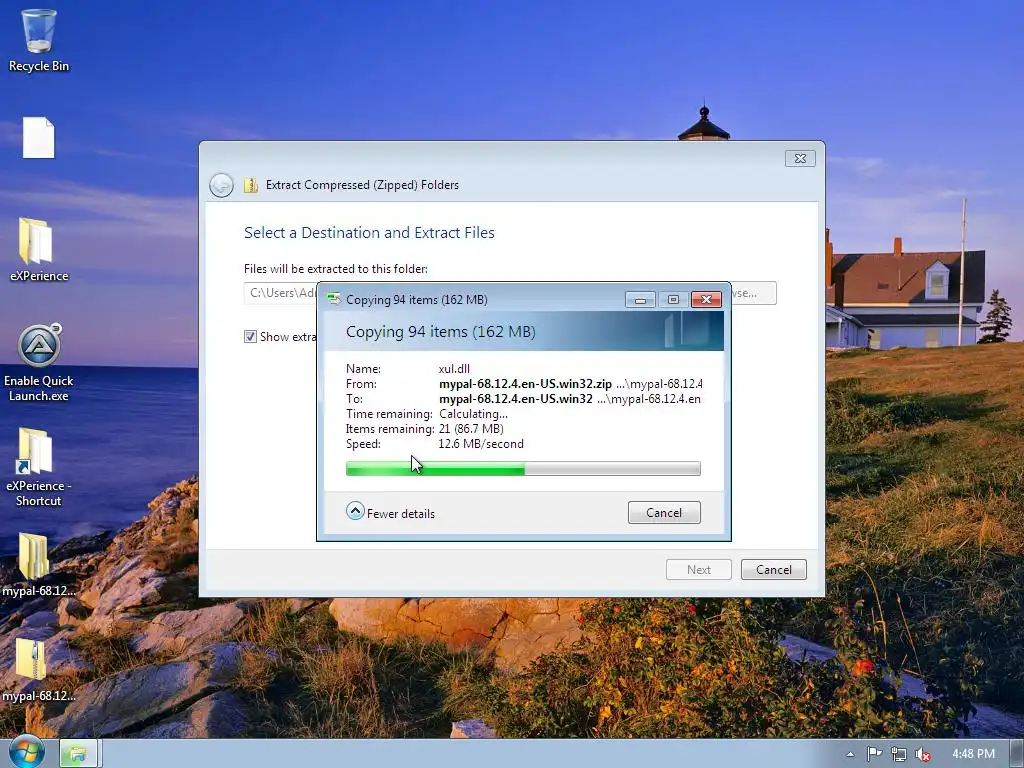
Task: Open the clock showing 4:48 PM
Action: coord(973,754)
